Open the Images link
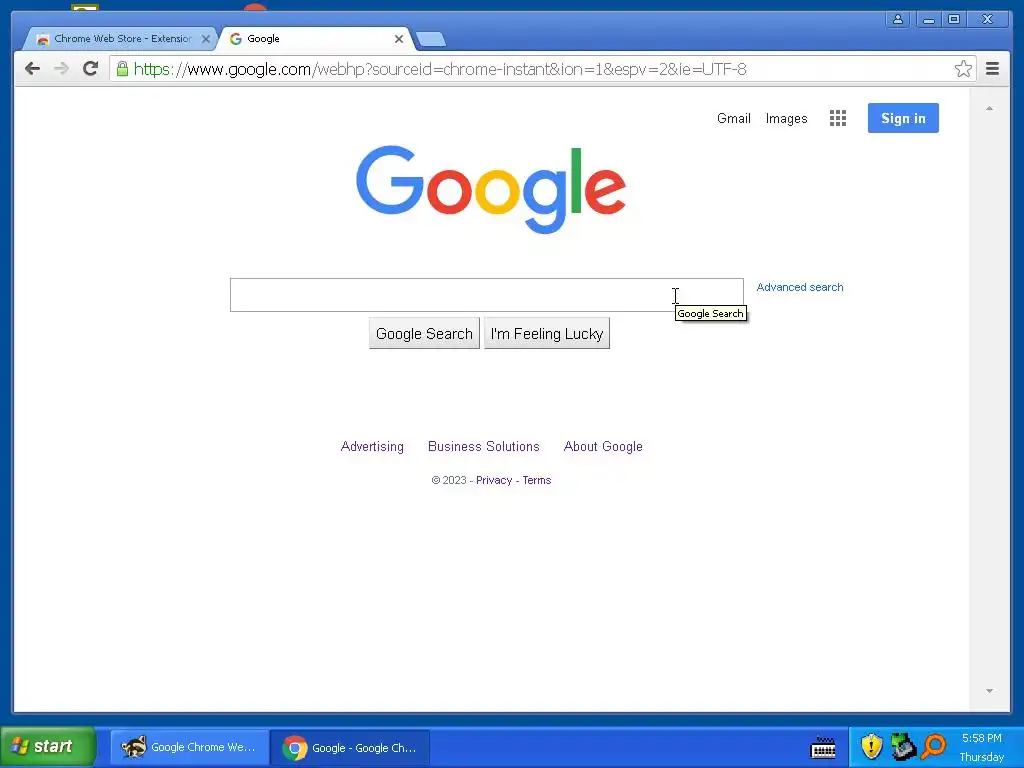Screen dimensions: 1024x768 [786, 118]
